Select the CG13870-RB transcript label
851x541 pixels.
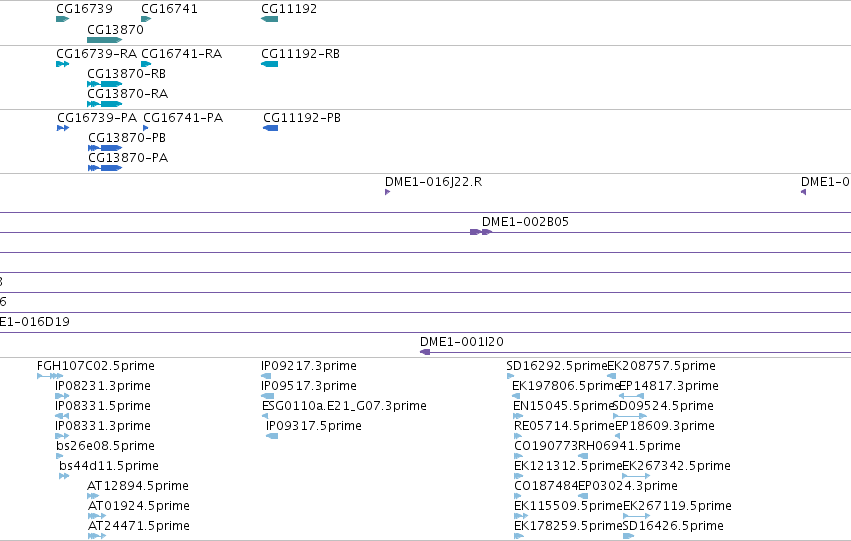(x=126, y=74)
